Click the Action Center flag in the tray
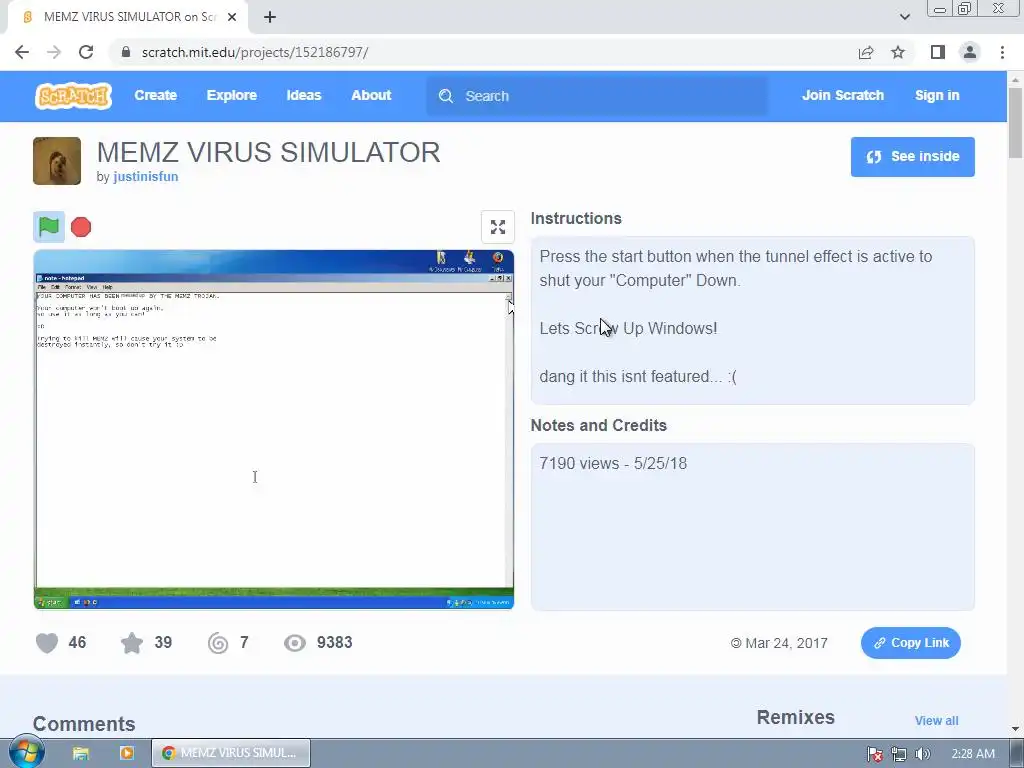The width and height of the screenshot is (1024, 768). 874,754
